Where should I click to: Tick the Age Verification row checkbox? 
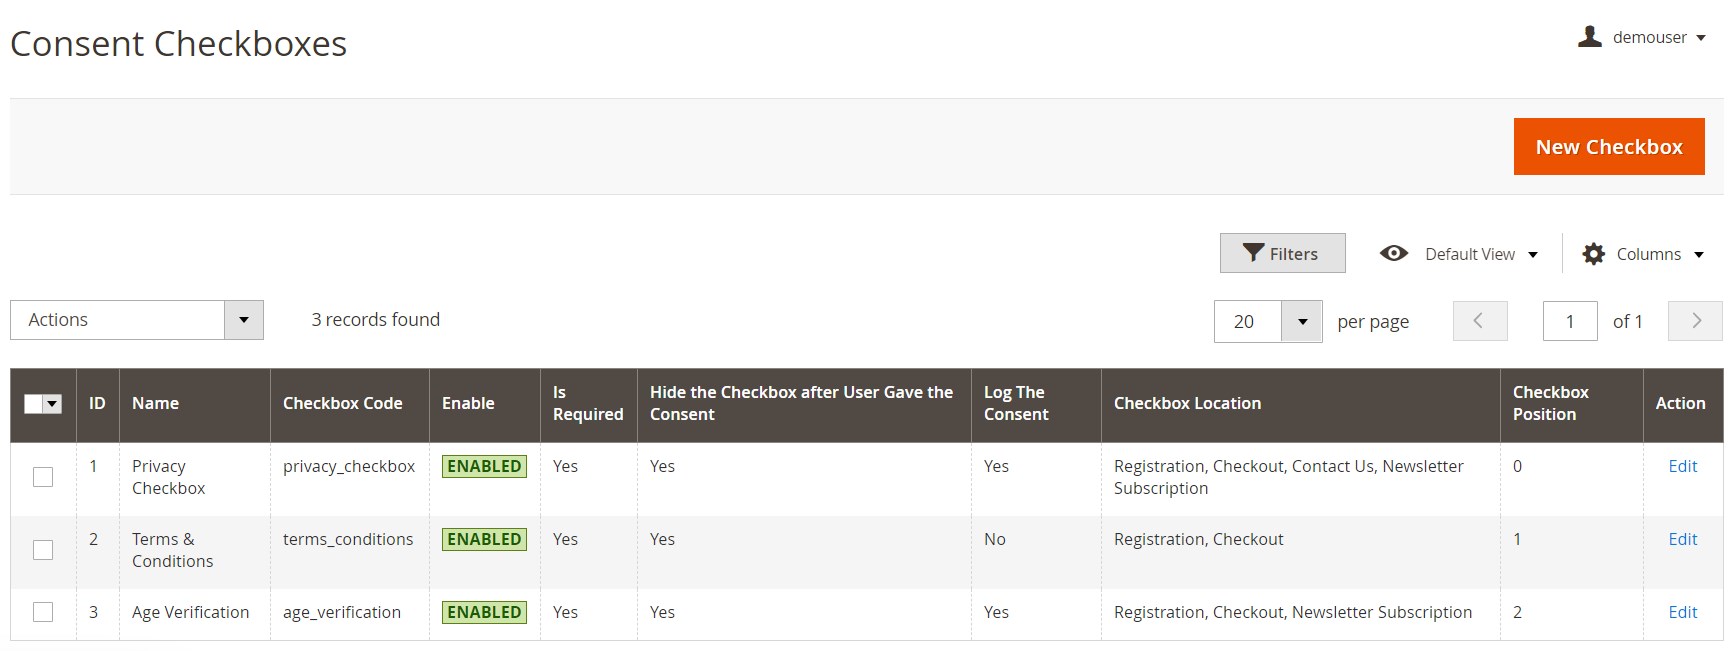[43, 612]
